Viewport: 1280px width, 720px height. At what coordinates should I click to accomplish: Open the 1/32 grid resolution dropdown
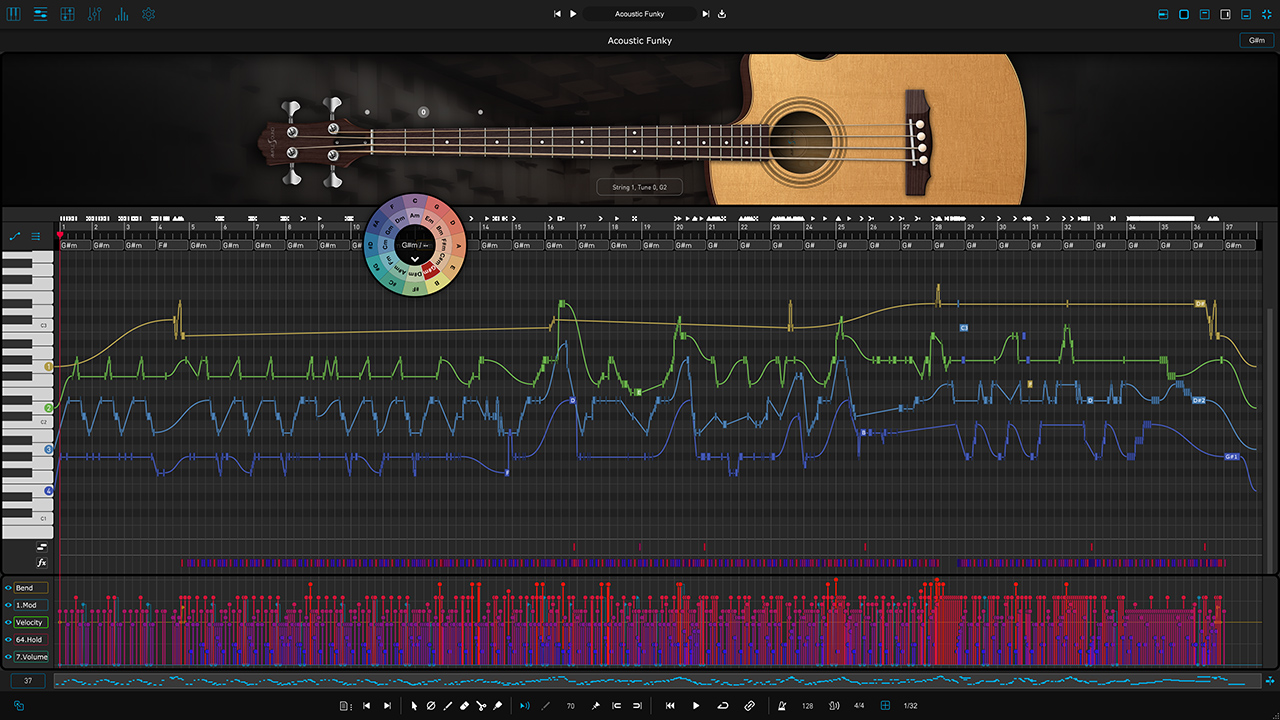(x=910, y=705)
